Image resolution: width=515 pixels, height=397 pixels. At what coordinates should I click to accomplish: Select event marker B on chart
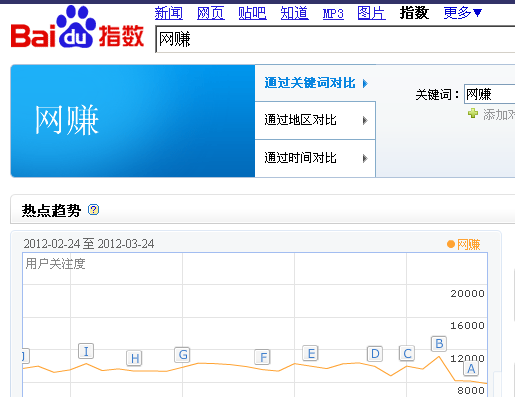439,343
